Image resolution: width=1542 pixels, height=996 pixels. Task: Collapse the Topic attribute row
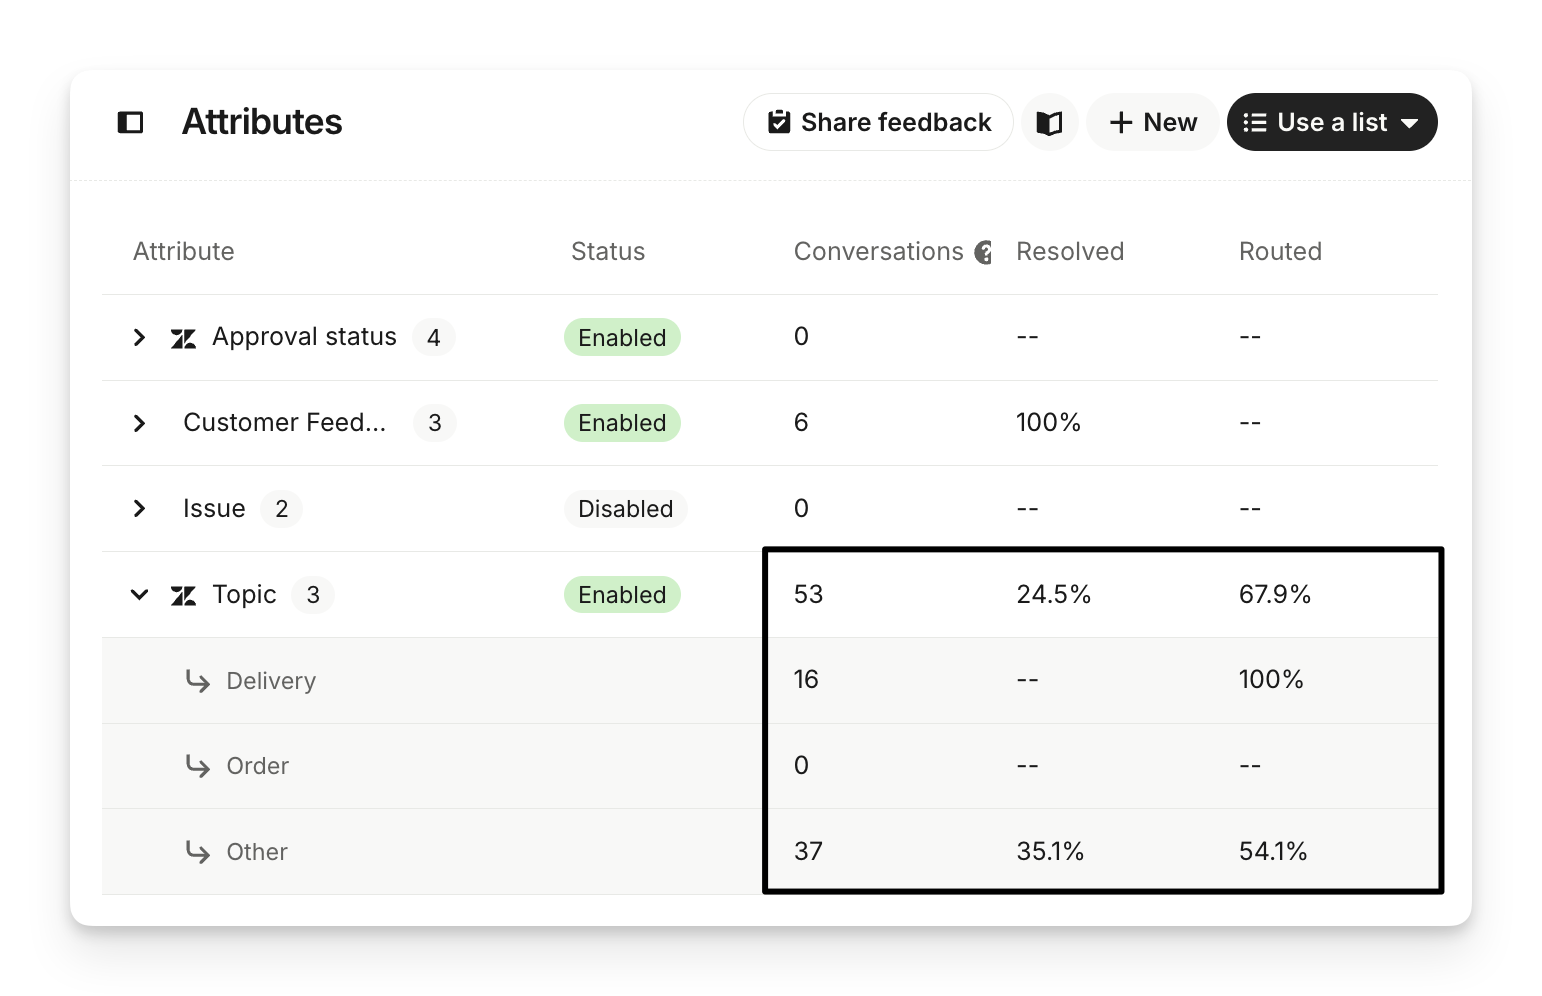click(x=139, y=595)
